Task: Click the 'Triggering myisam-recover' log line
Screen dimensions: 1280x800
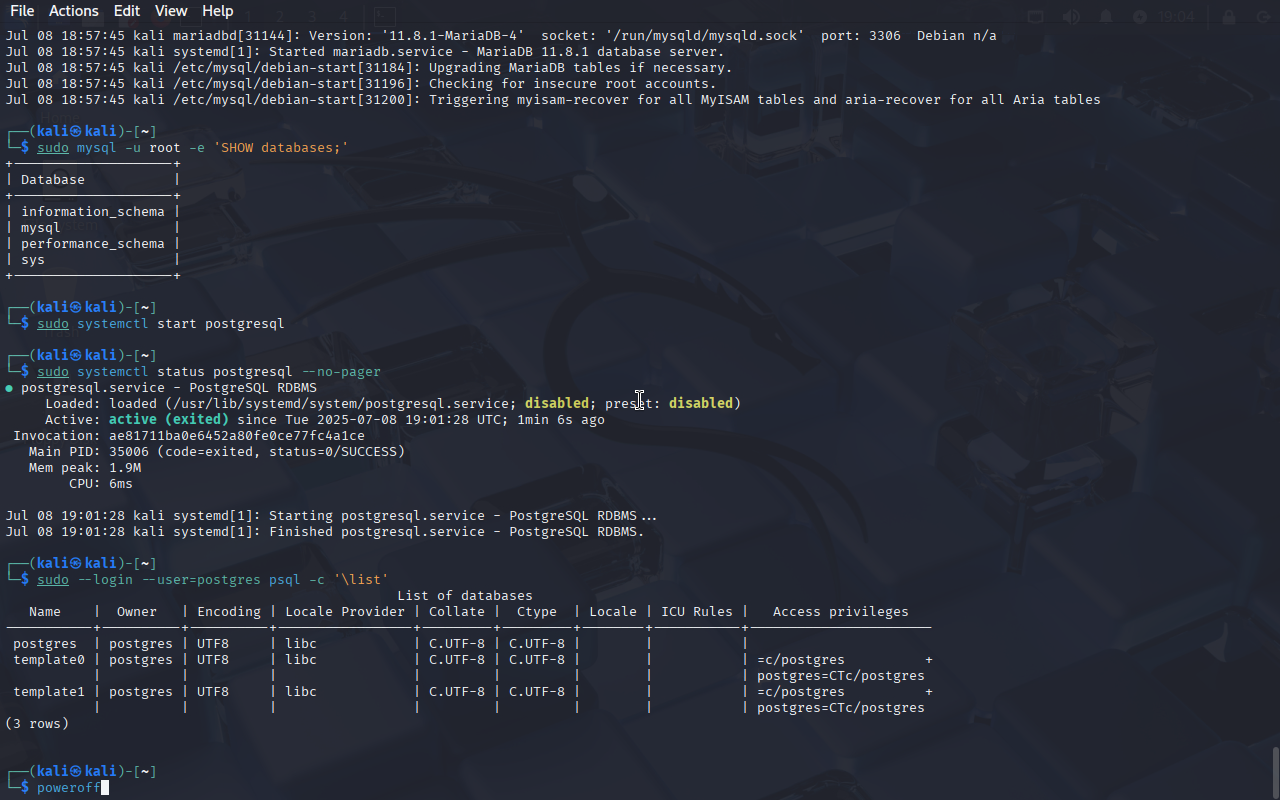Action: 553,100
